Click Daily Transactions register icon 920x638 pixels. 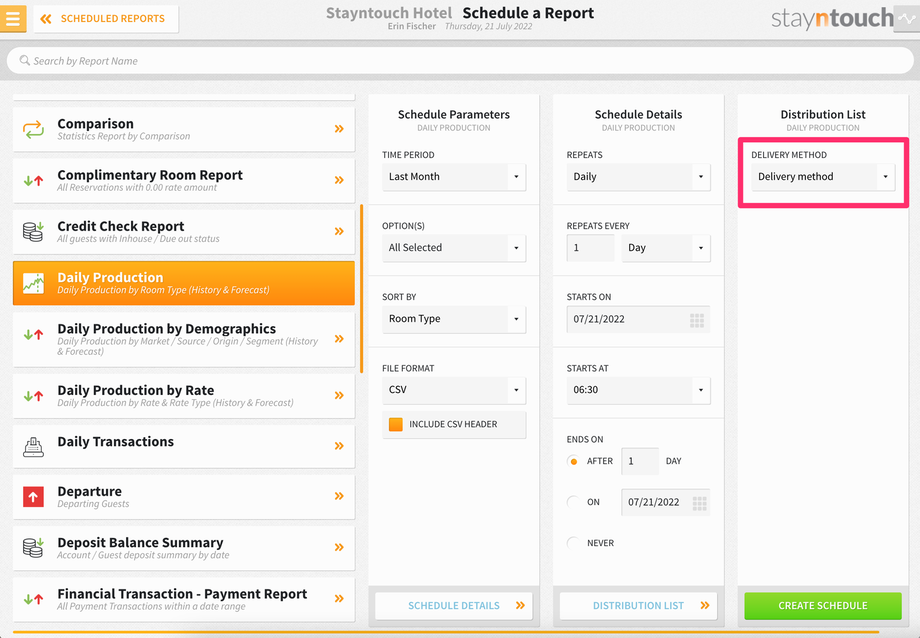[x=33, y=447]
